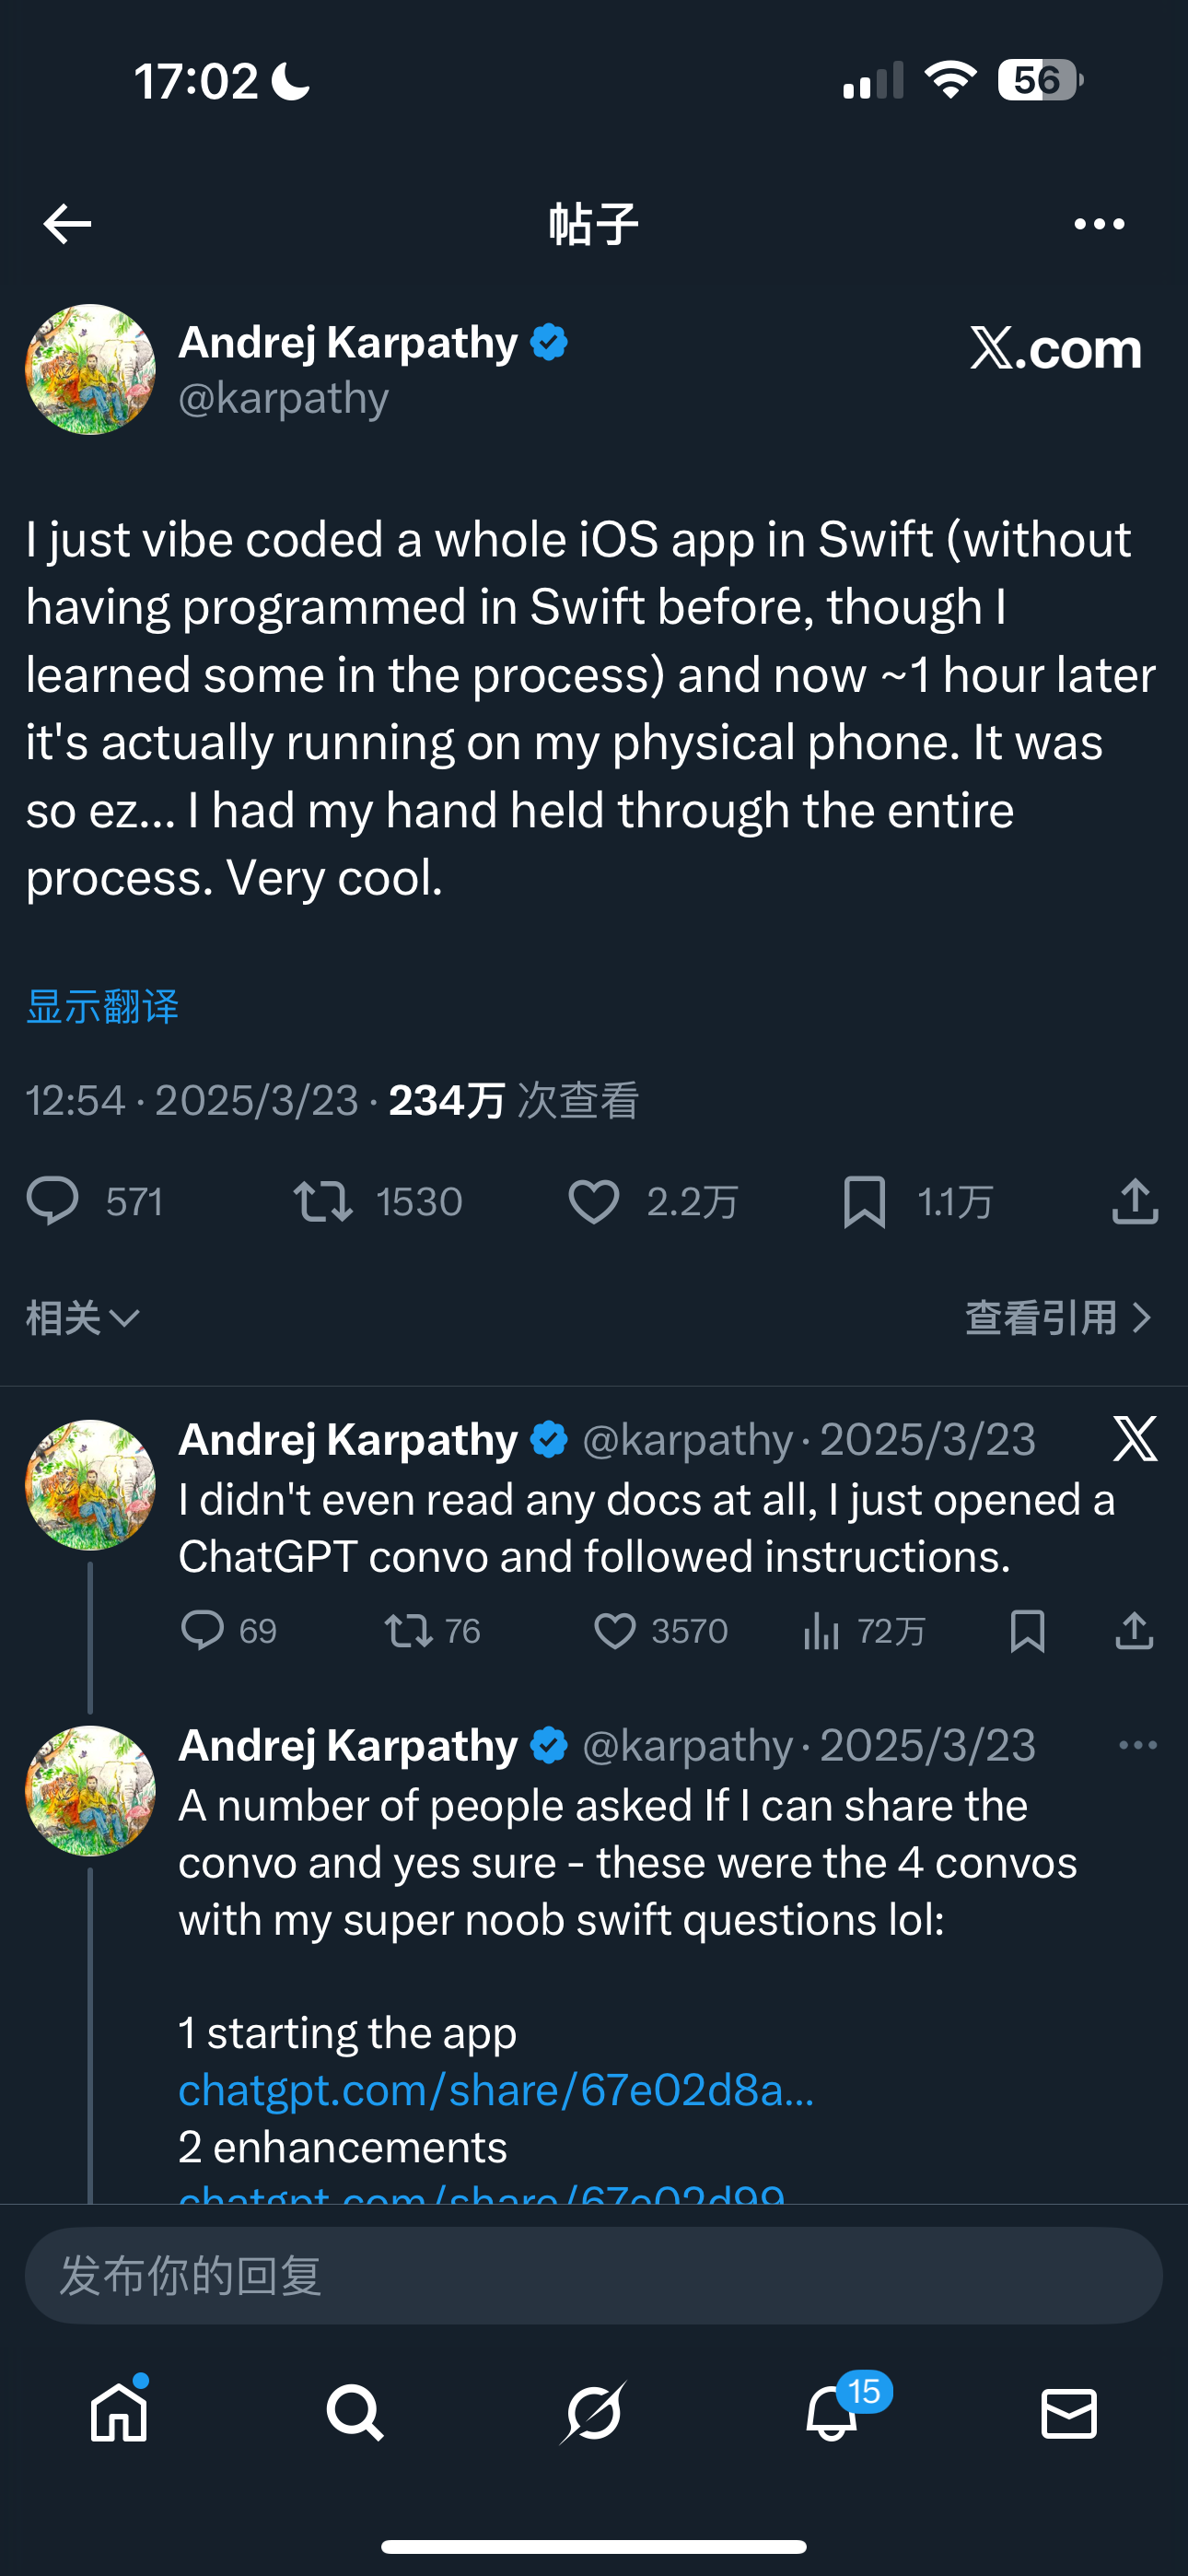Screen dimensions: 1188x2576
Task: Switch to the Search tab
Action: (355, 2412)
